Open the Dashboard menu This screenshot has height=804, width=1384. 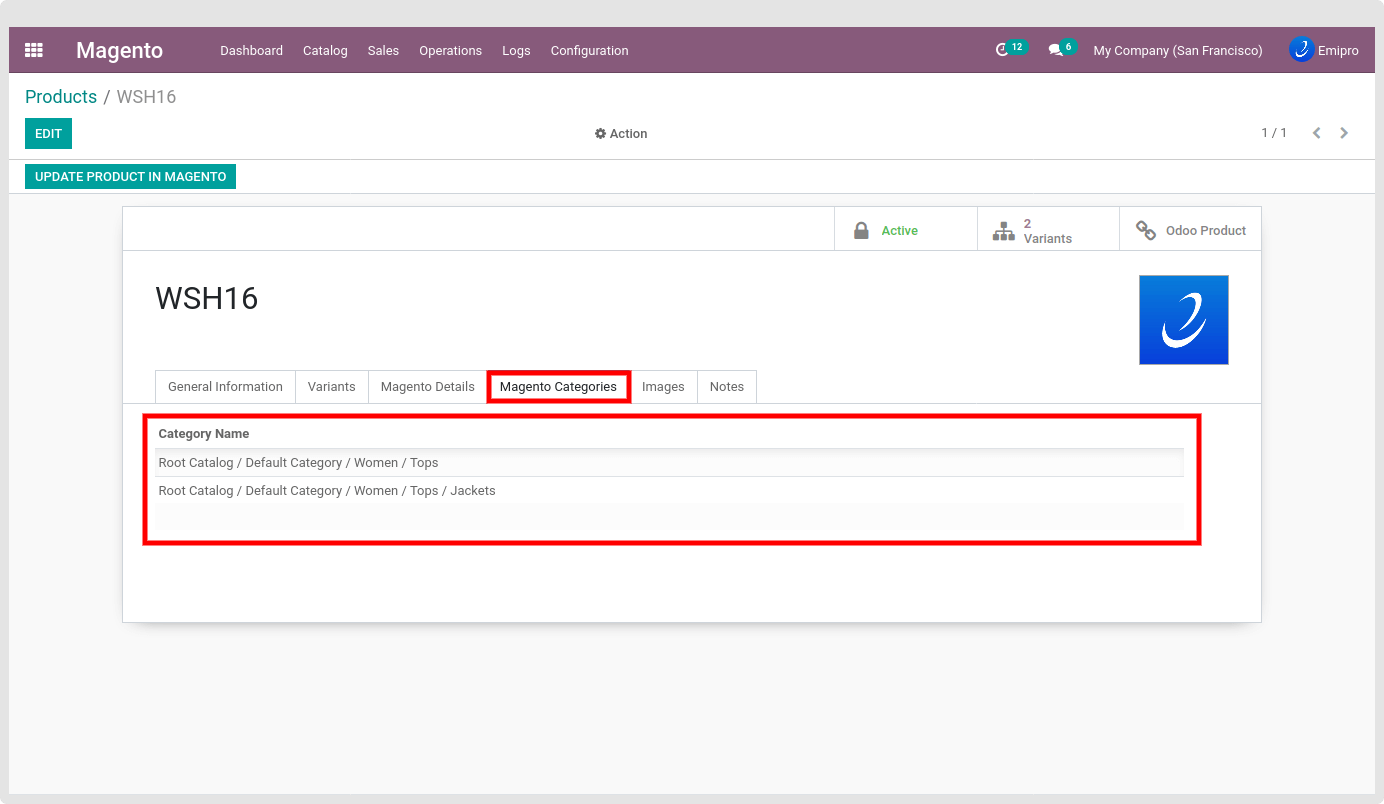click(x=251, y=50)
